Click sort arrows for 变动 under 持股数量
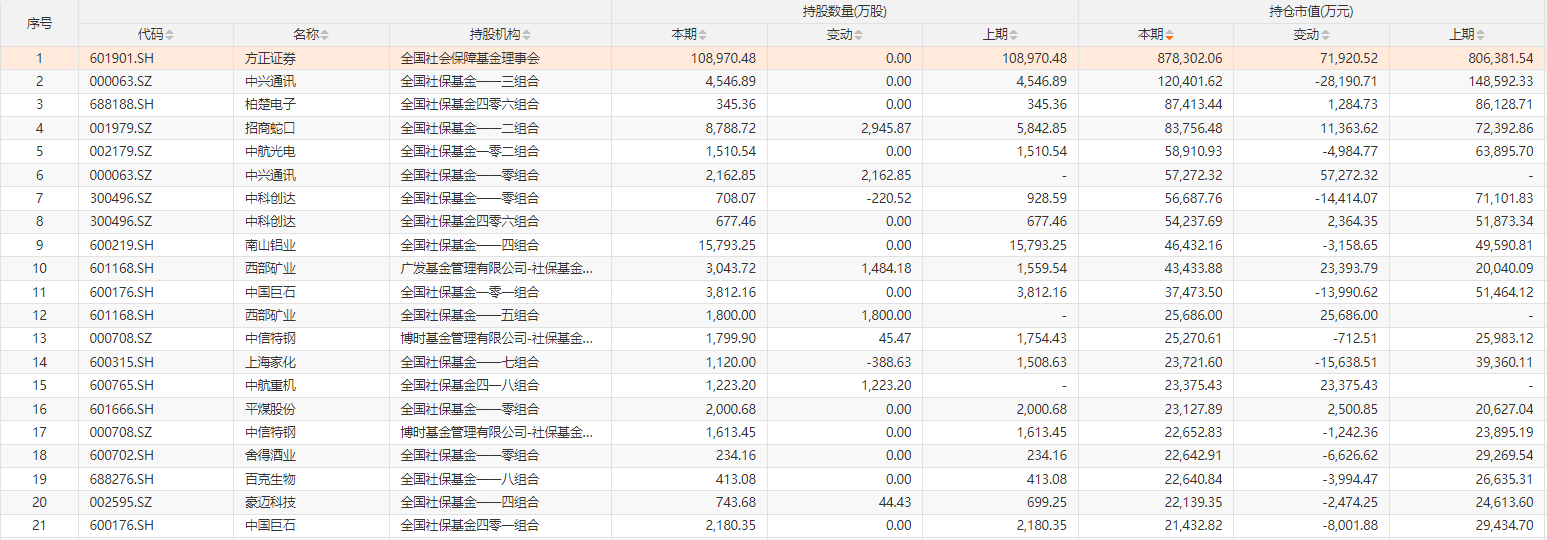 click(859, 35)
